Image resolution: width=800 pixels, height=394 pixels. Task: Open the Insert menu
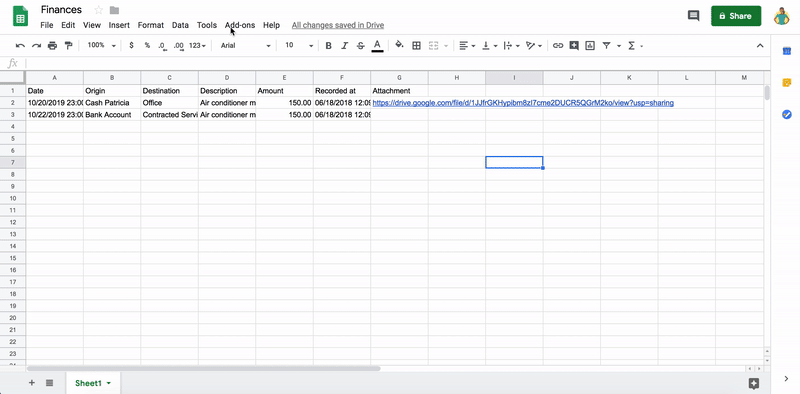119,25
